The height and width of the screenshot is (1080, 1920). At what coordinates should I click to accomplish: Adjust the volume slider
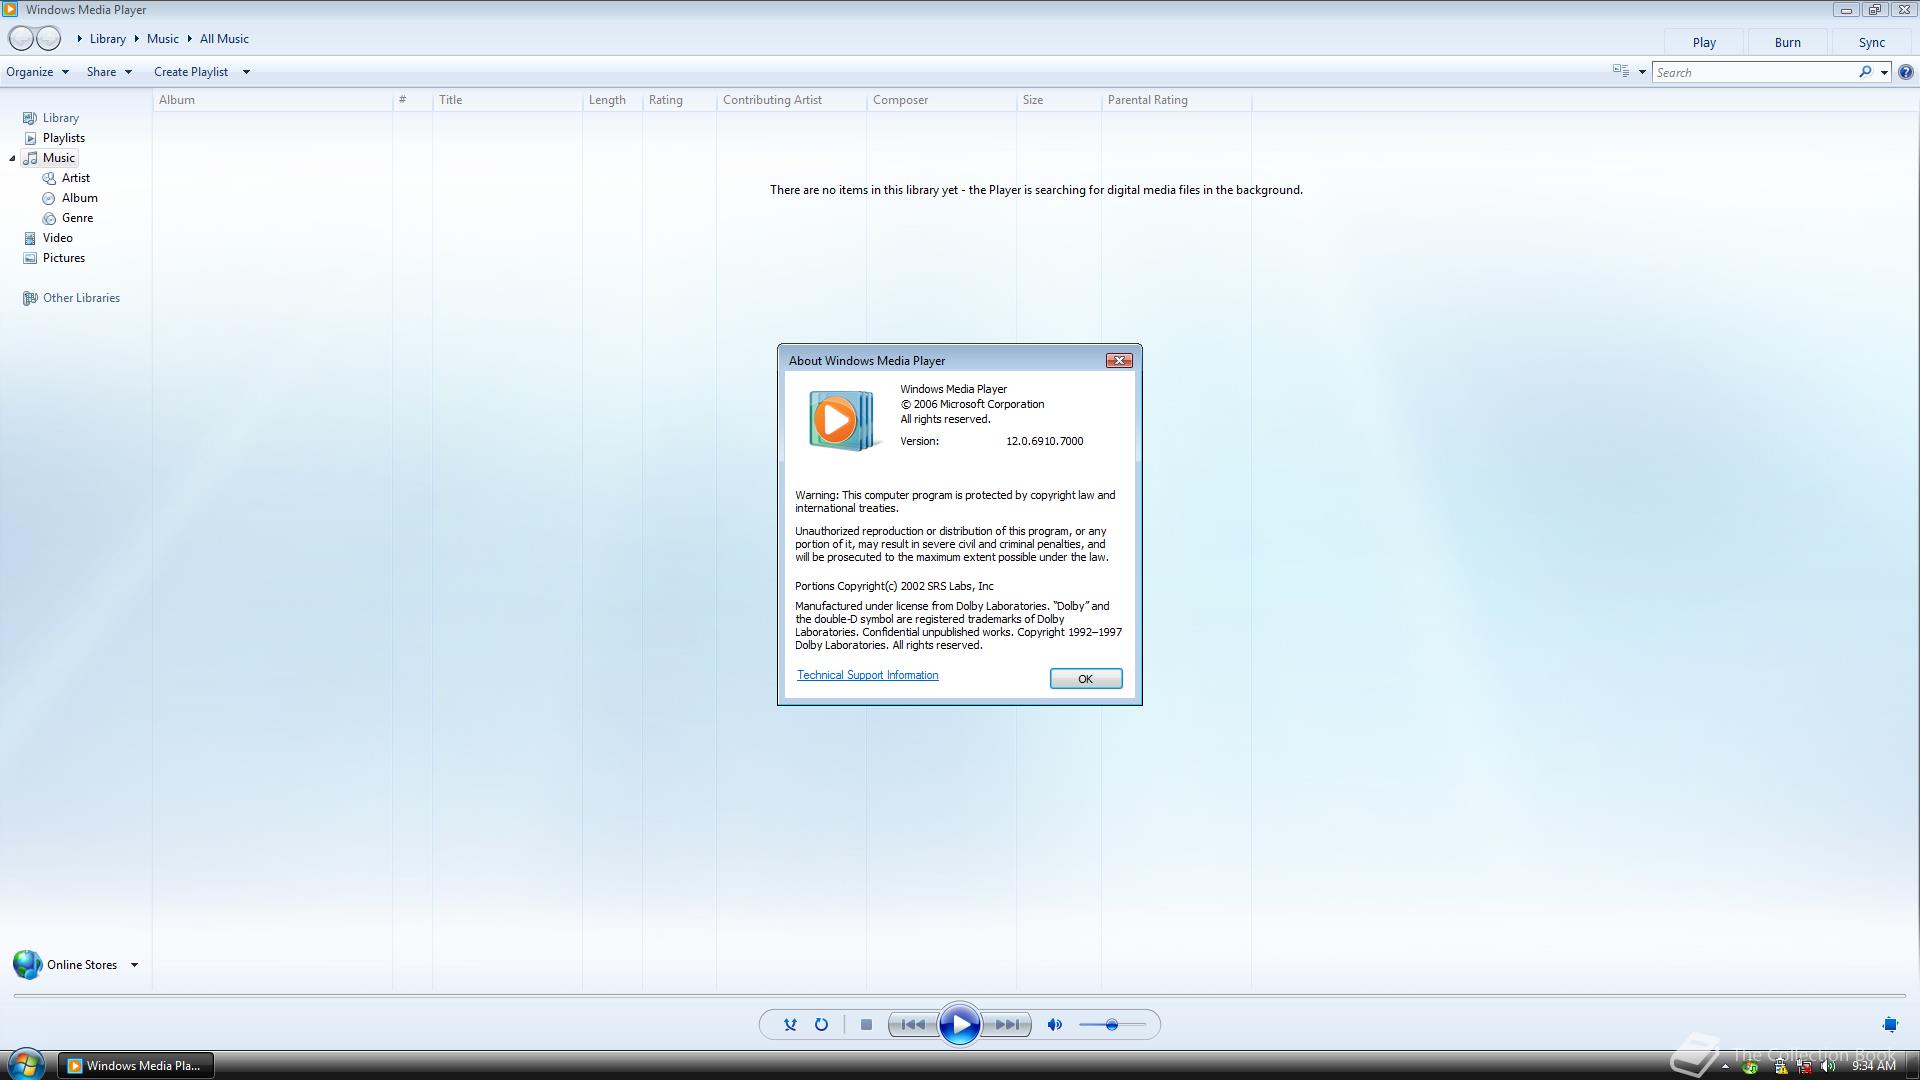[1112, 1024]
